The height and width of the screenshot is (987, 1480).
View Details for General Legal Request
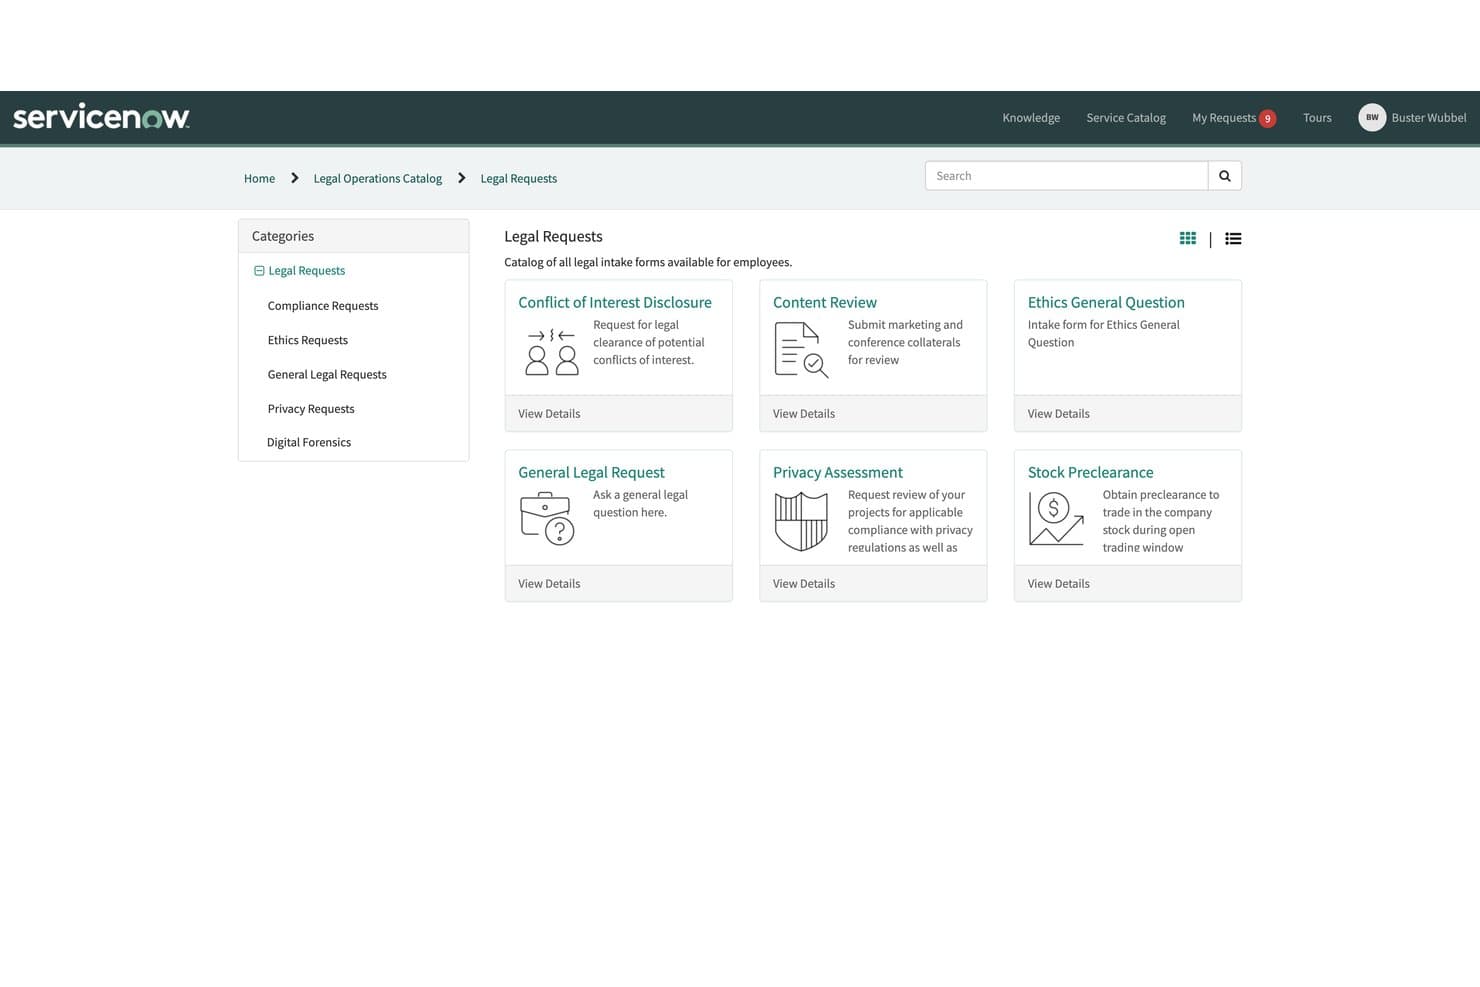549,584
